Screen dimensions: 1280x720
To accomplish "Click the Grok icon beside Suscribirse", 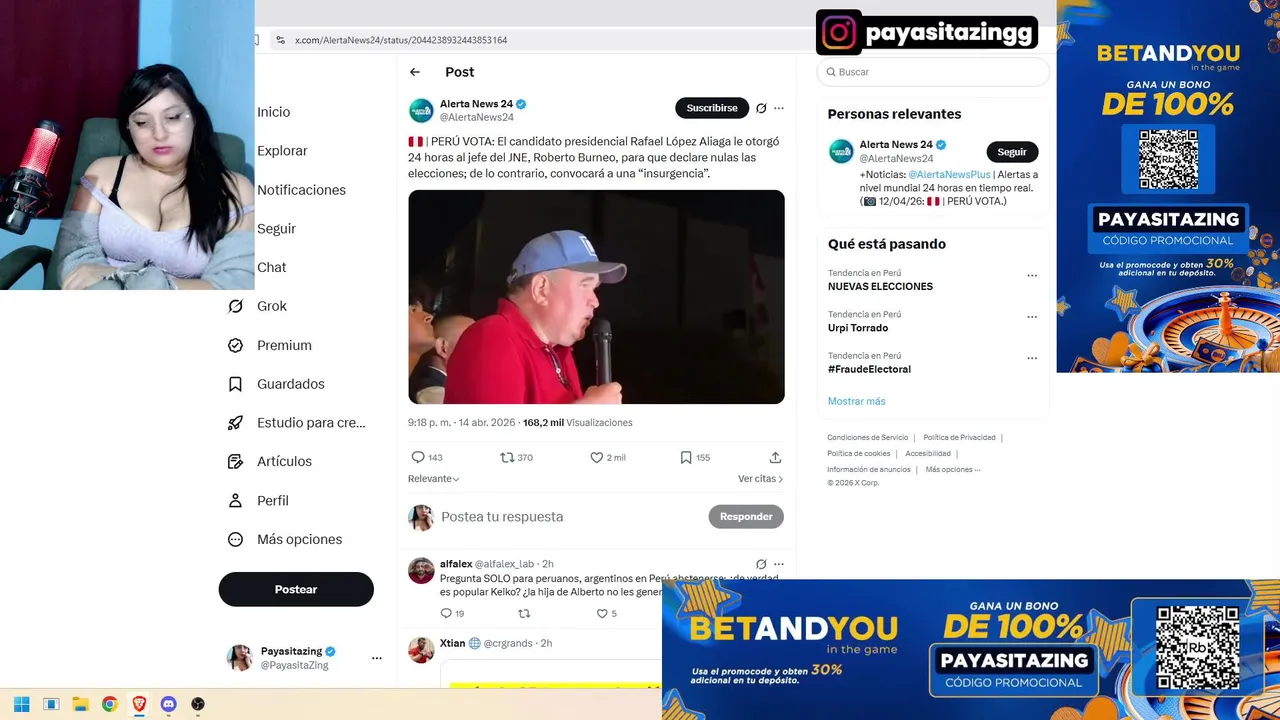I will tap(761, 108).
